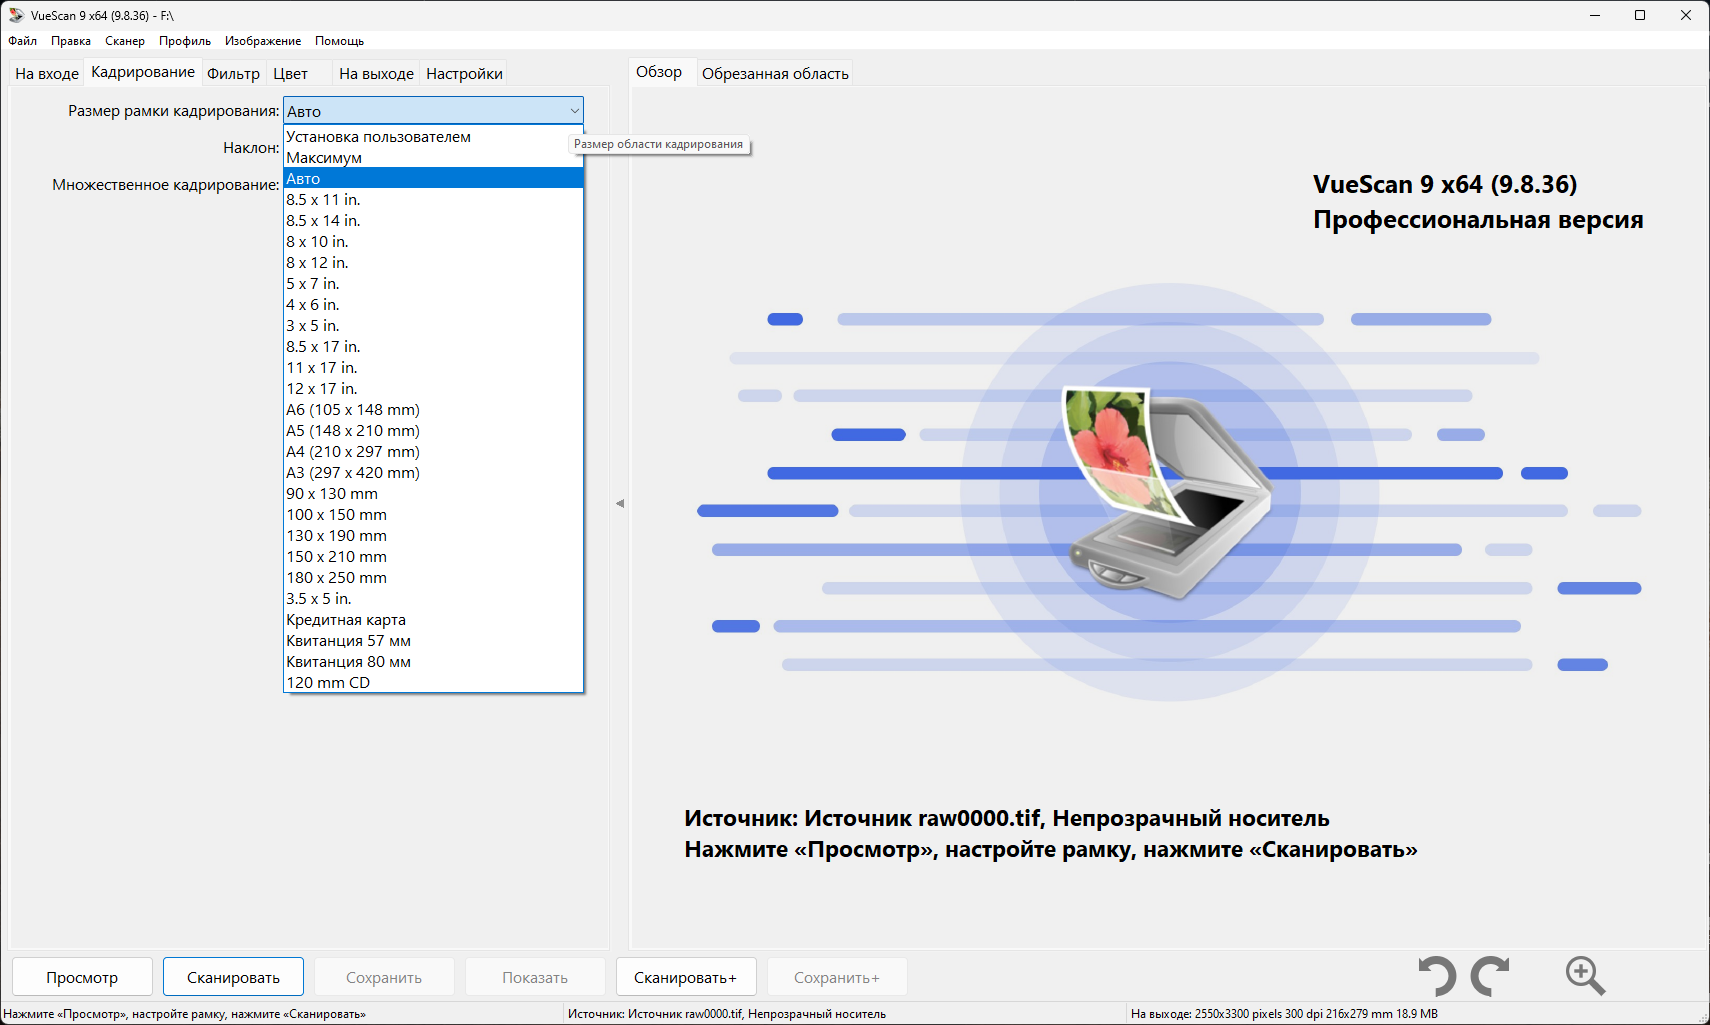Choose the 8.5 x 17 in. size
This screenshot has height=1025, width=1710.
coord(433,346)
